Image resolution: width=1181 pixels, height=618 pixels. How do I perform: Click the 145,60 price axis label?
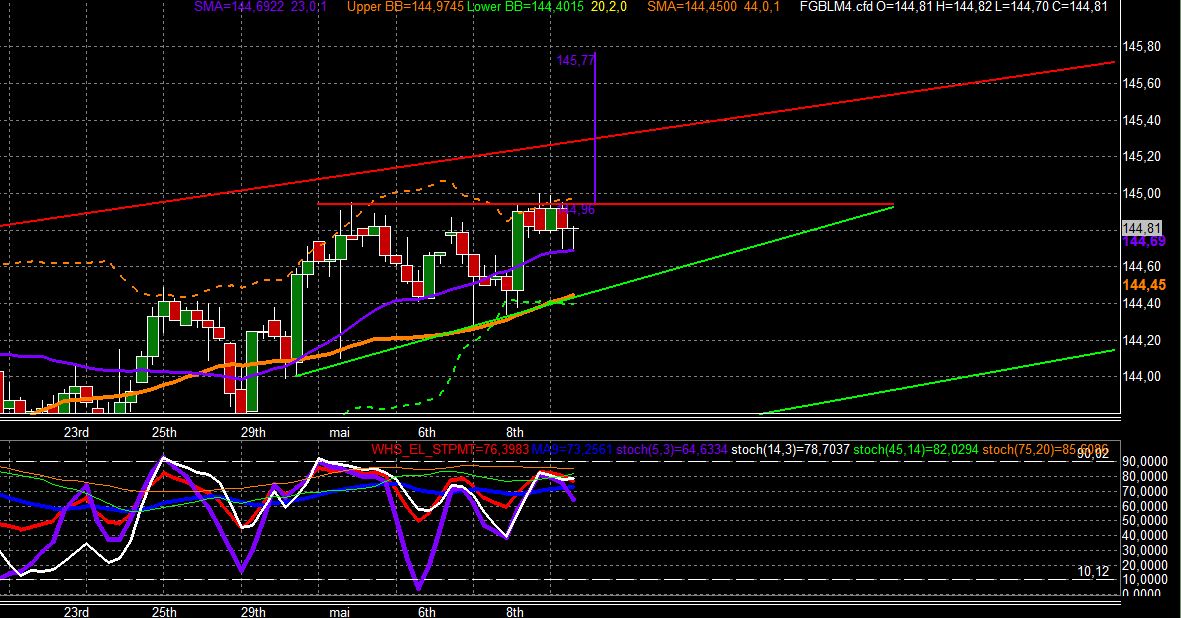coord(1142,84)
